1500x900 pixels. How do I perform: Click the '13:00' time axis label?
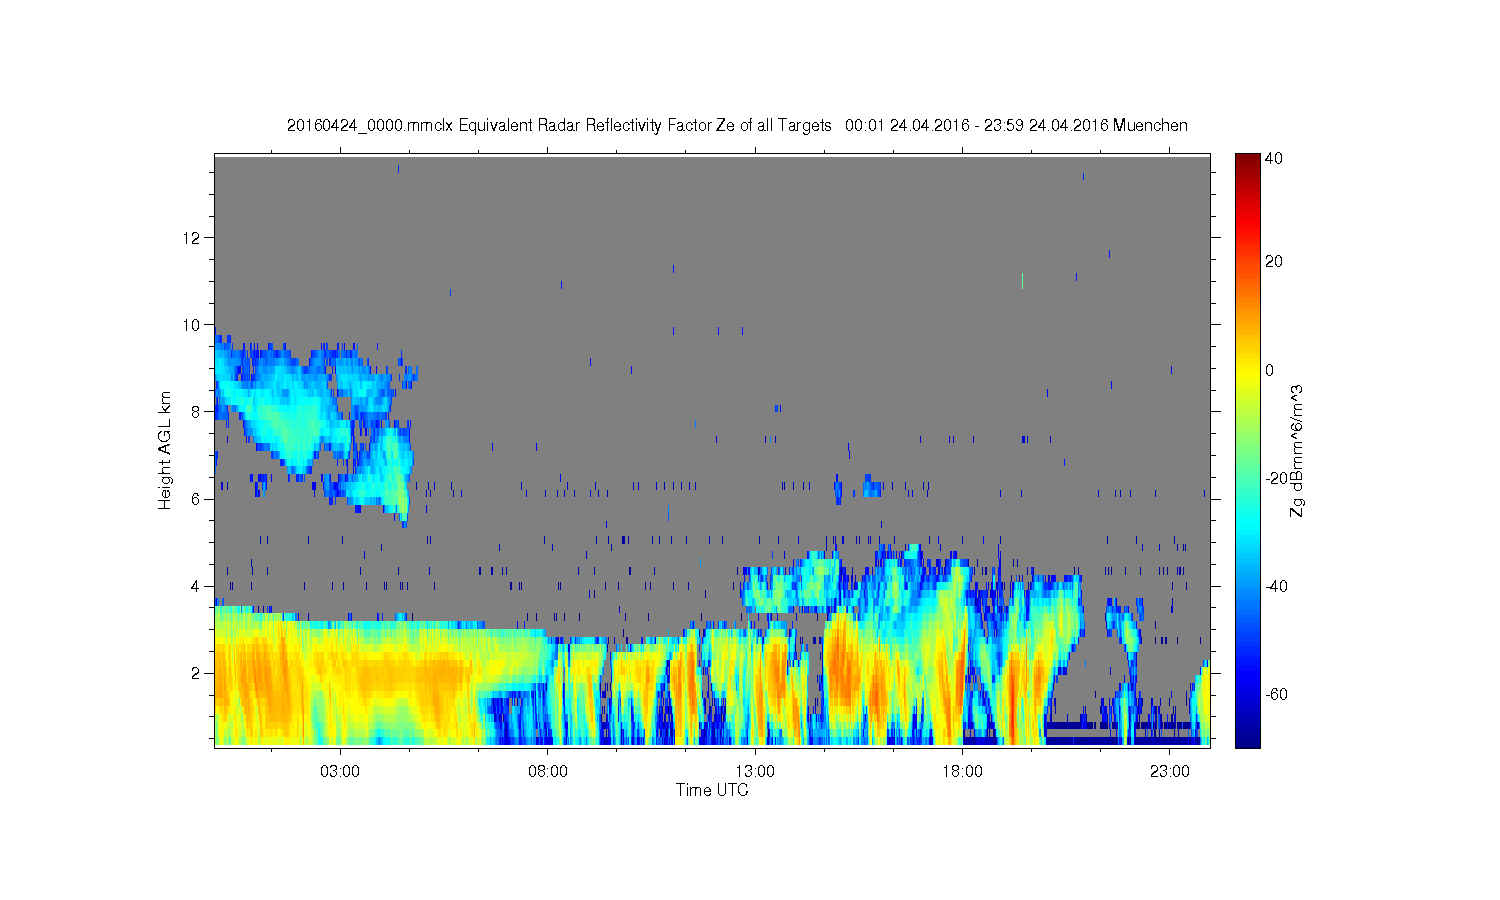755,771
